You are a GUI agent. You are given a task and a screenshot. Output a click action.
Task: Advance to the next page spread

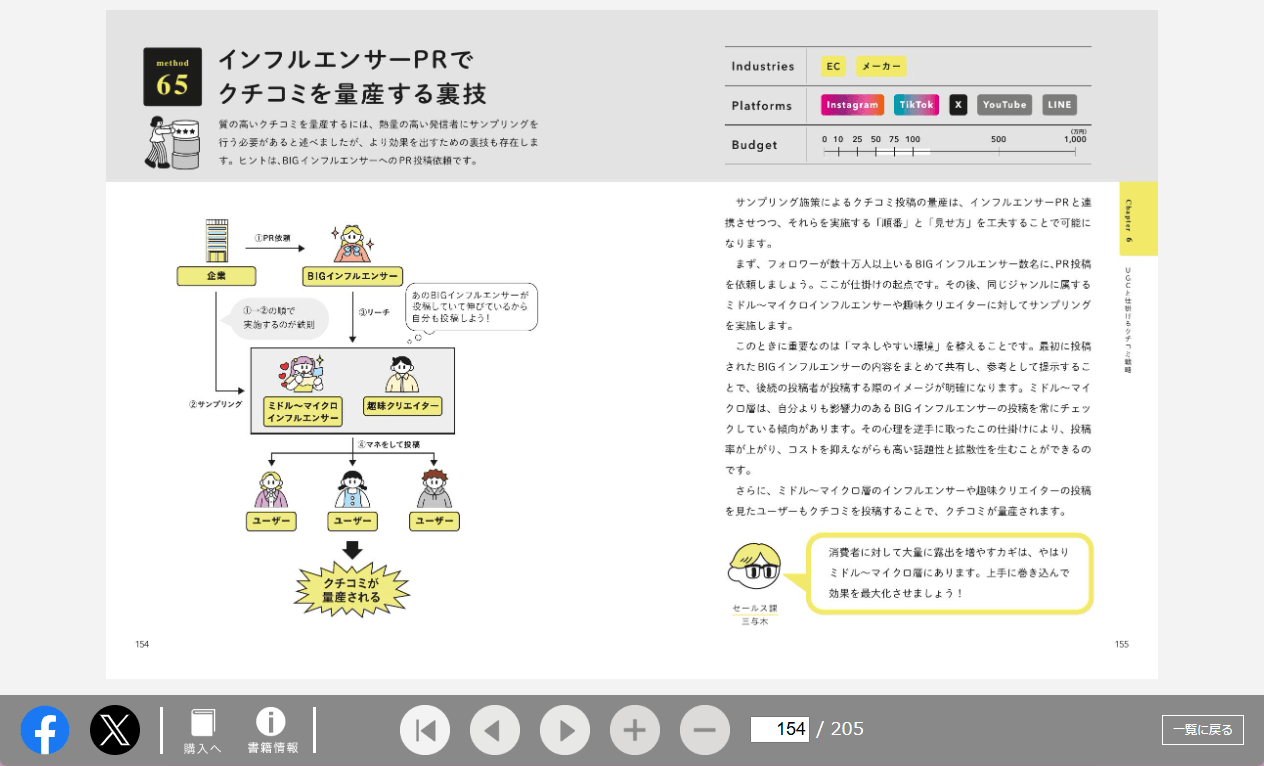(565, 730)
